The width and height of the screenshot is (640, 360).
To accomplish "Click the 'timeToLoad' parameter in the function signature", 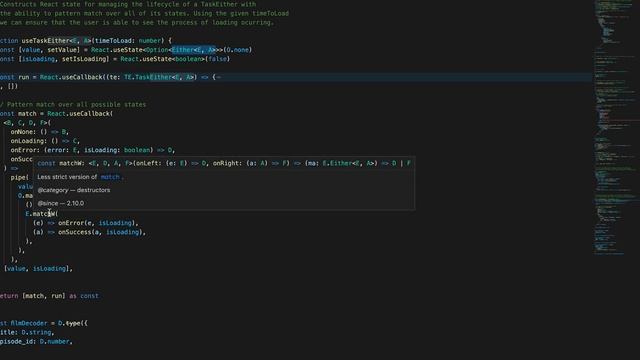I will pos(113,41).
